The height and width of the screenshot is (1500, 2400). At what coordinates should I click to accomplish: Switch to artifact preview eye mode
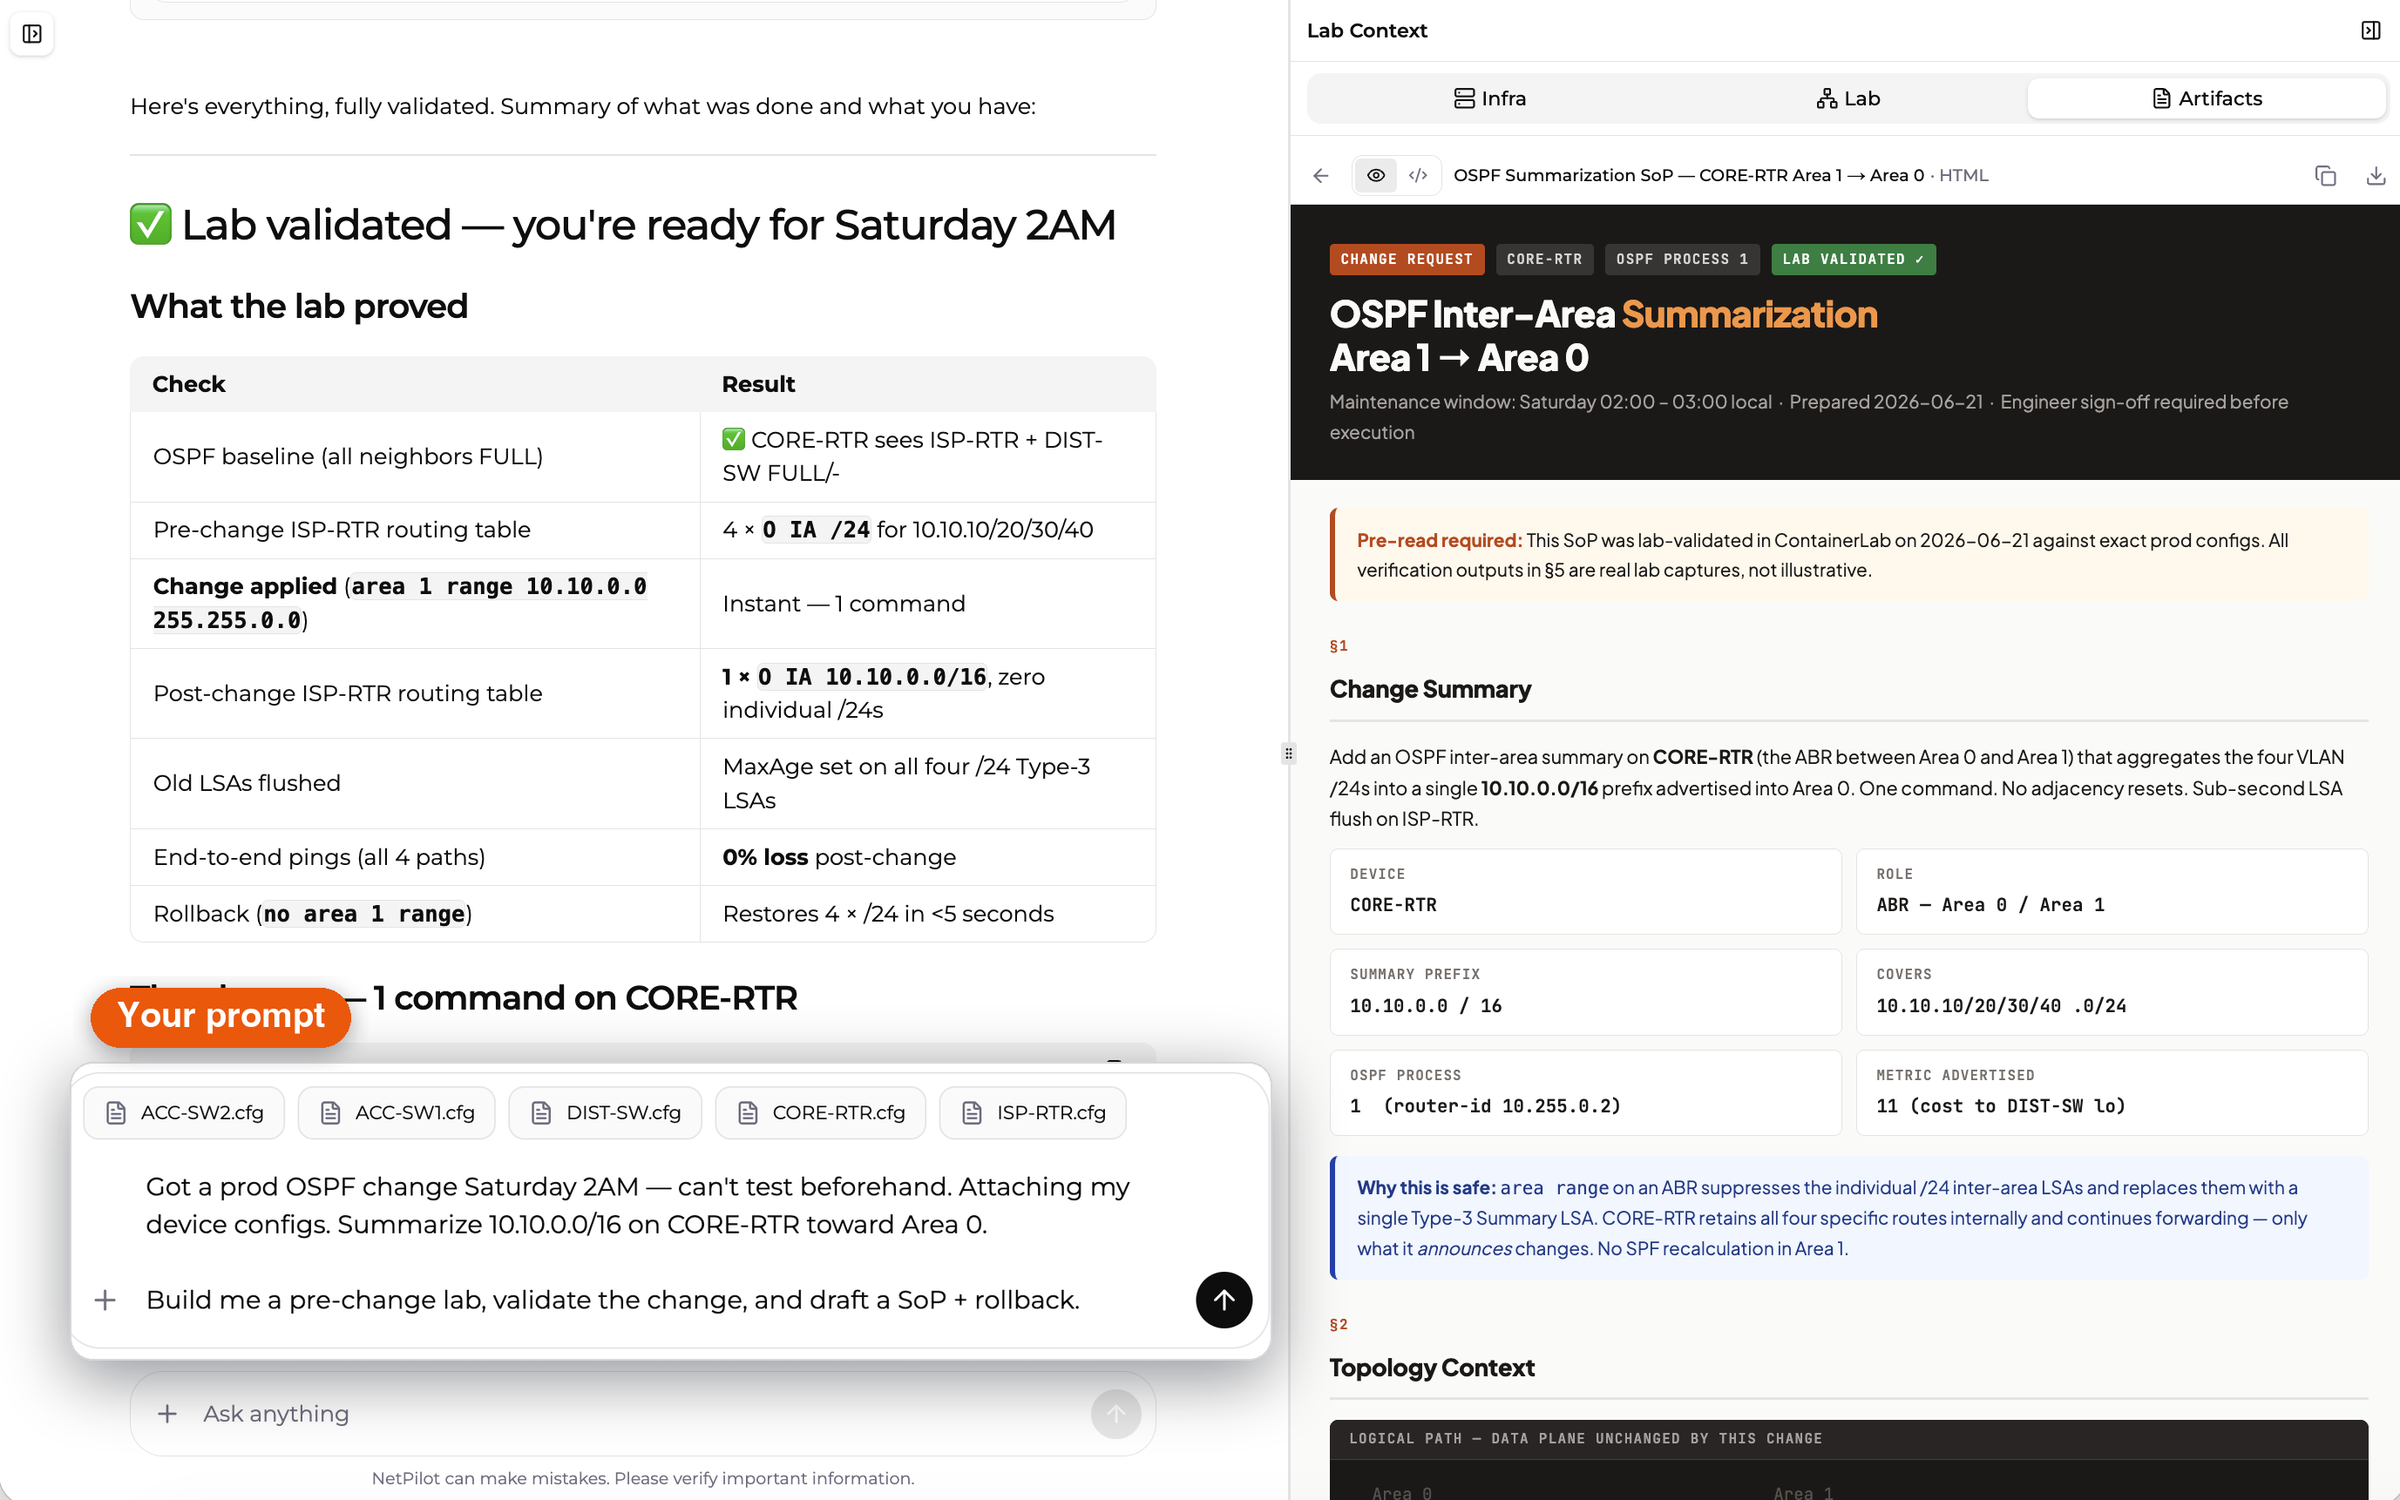1376,175
